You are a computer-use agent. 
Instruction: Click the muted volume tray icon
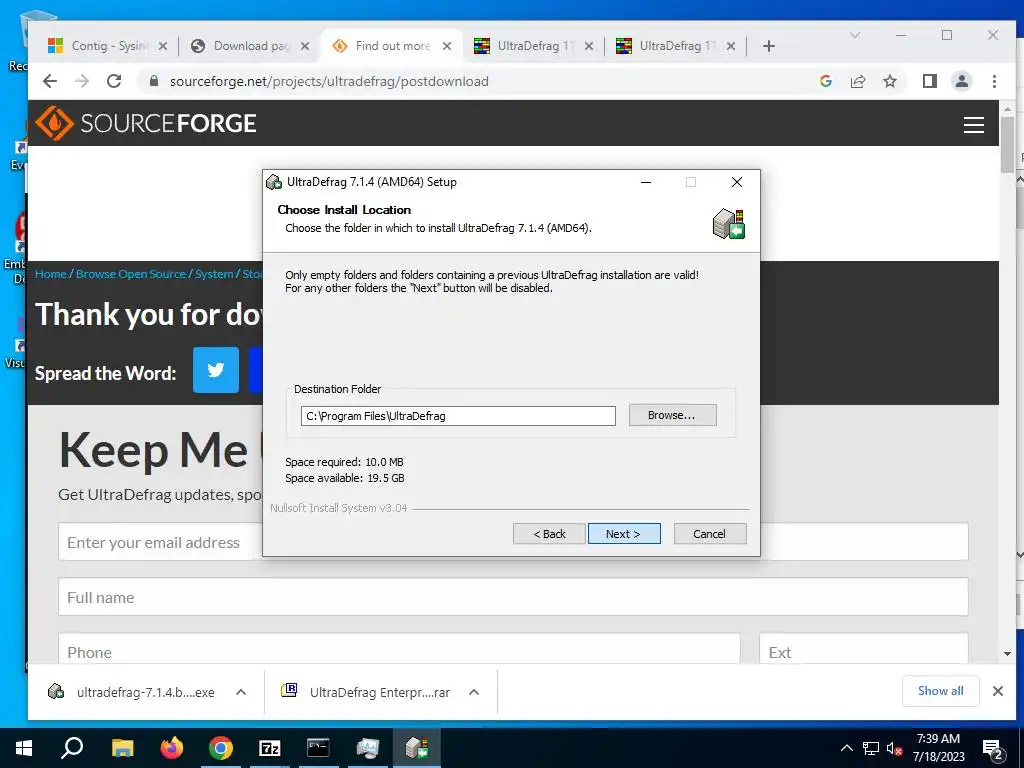[894, 748]
